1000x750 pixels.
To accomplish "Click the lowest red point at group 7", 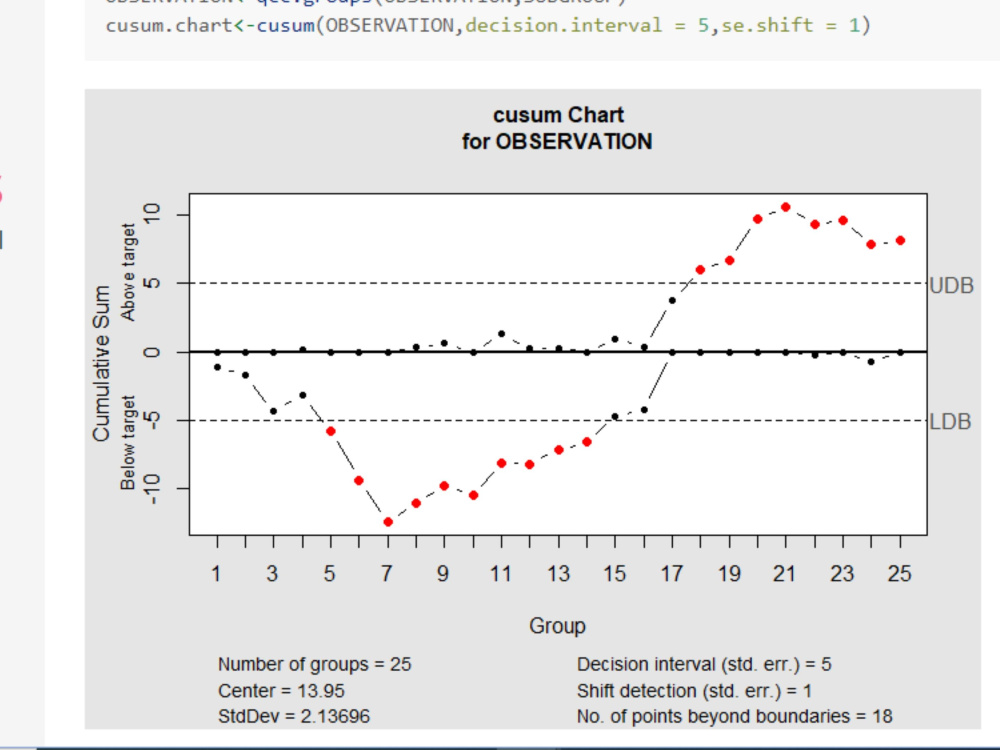I will pos(388,520).
